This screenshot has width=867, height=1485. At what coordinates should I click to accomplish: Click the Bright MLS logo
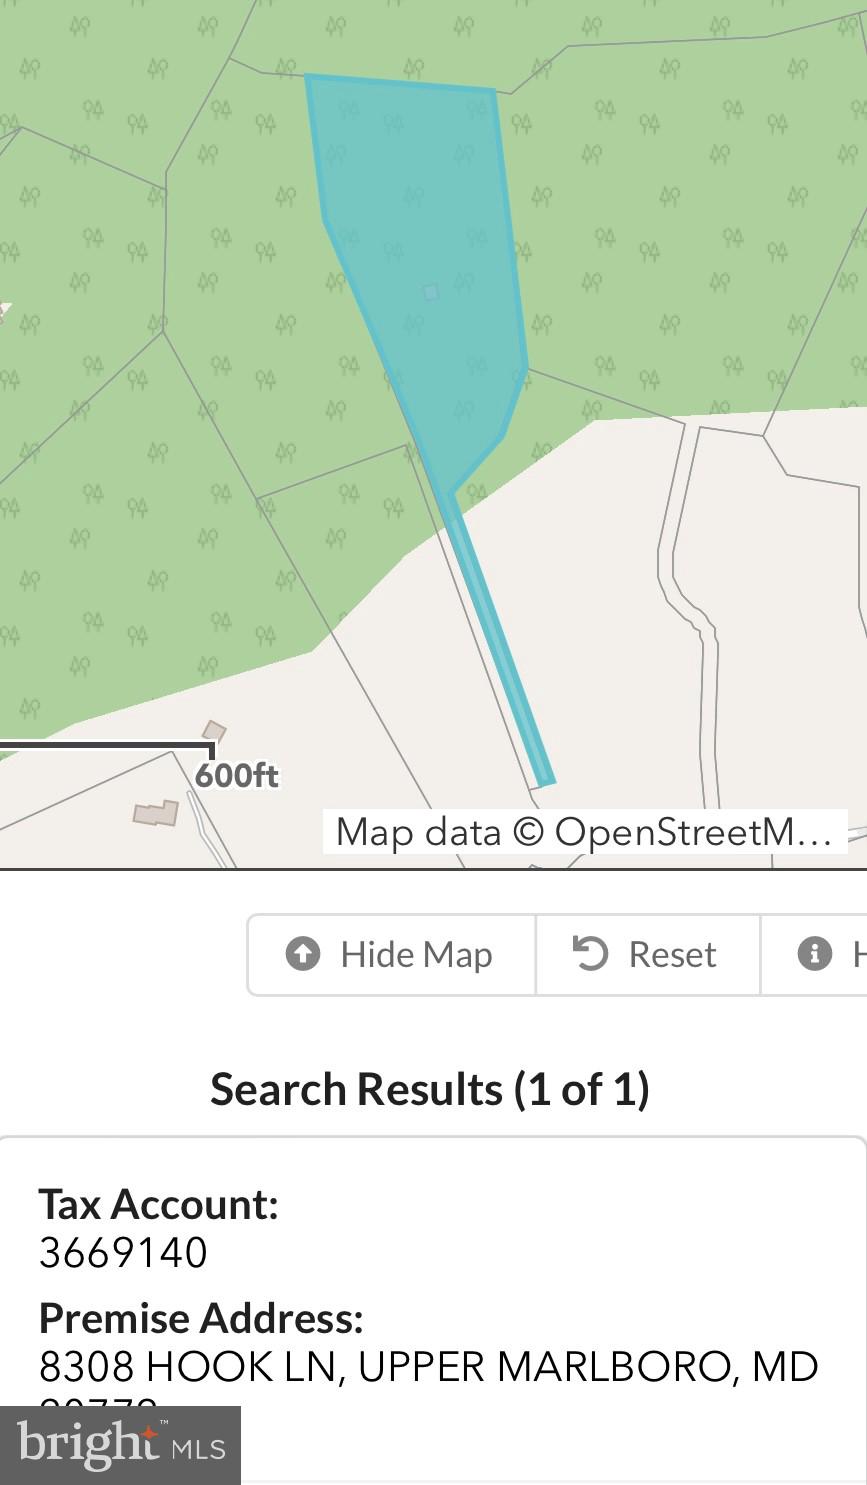tap(121, 1445)
